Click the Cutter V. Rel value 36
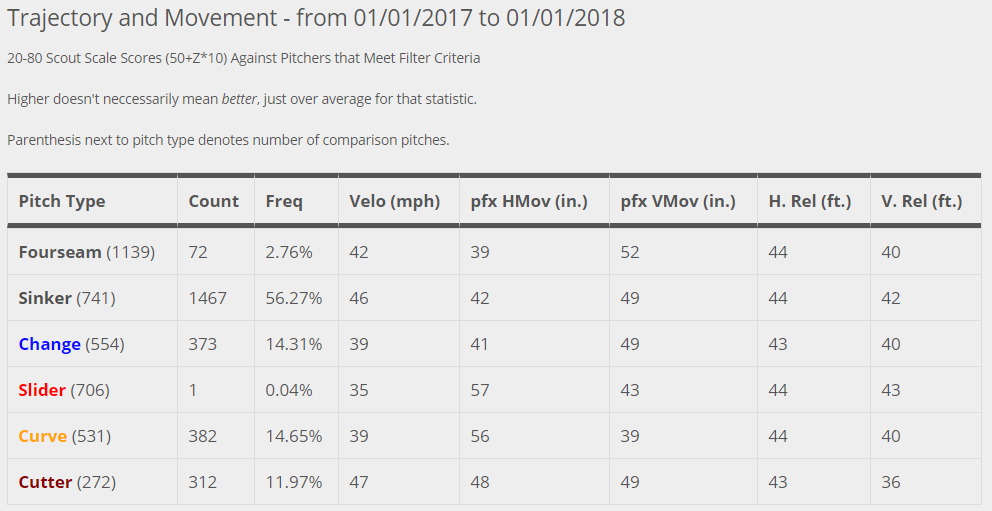Viewport: 992px width, 511px height. click(891, 482)
